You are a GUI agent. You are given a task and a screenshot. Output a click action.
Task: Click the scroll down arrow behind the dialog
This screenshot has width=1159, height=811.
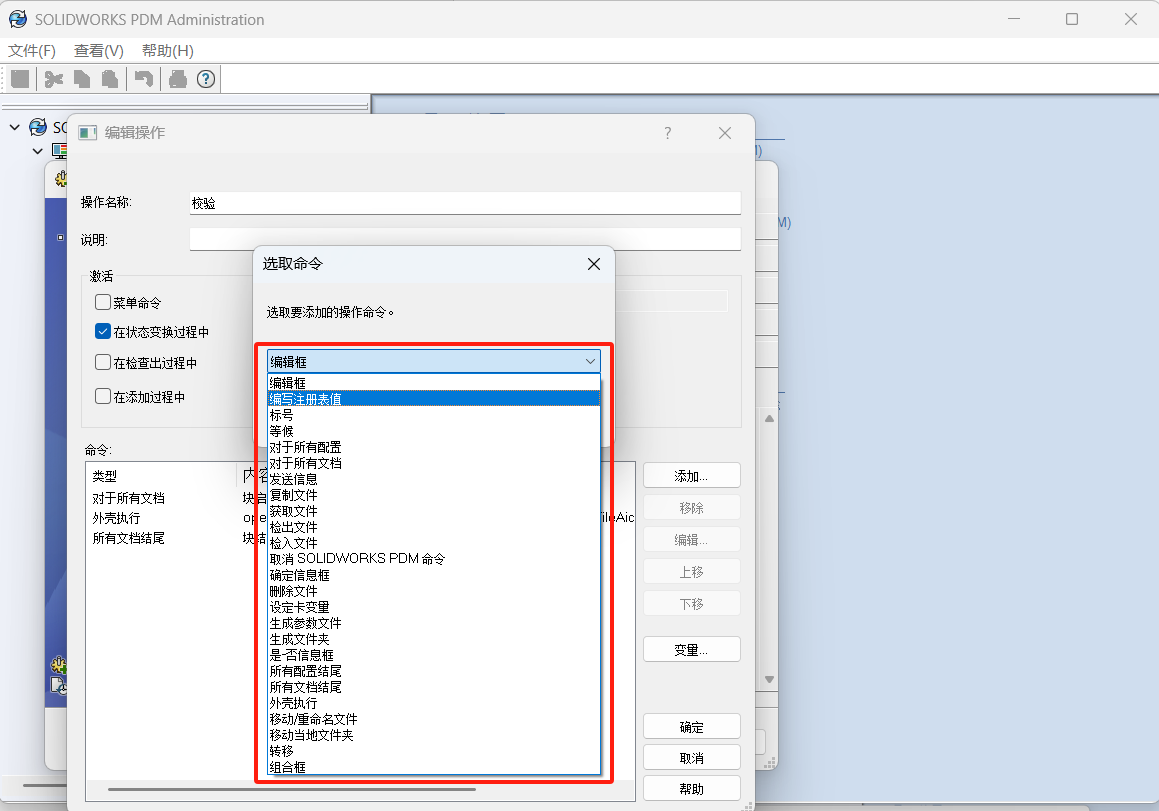769,679
